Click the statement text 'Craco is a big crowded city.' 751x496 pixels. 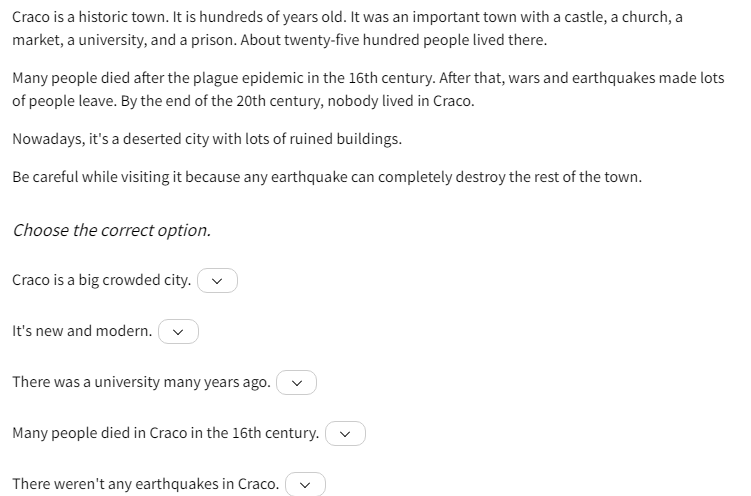[x=102, y=280]
